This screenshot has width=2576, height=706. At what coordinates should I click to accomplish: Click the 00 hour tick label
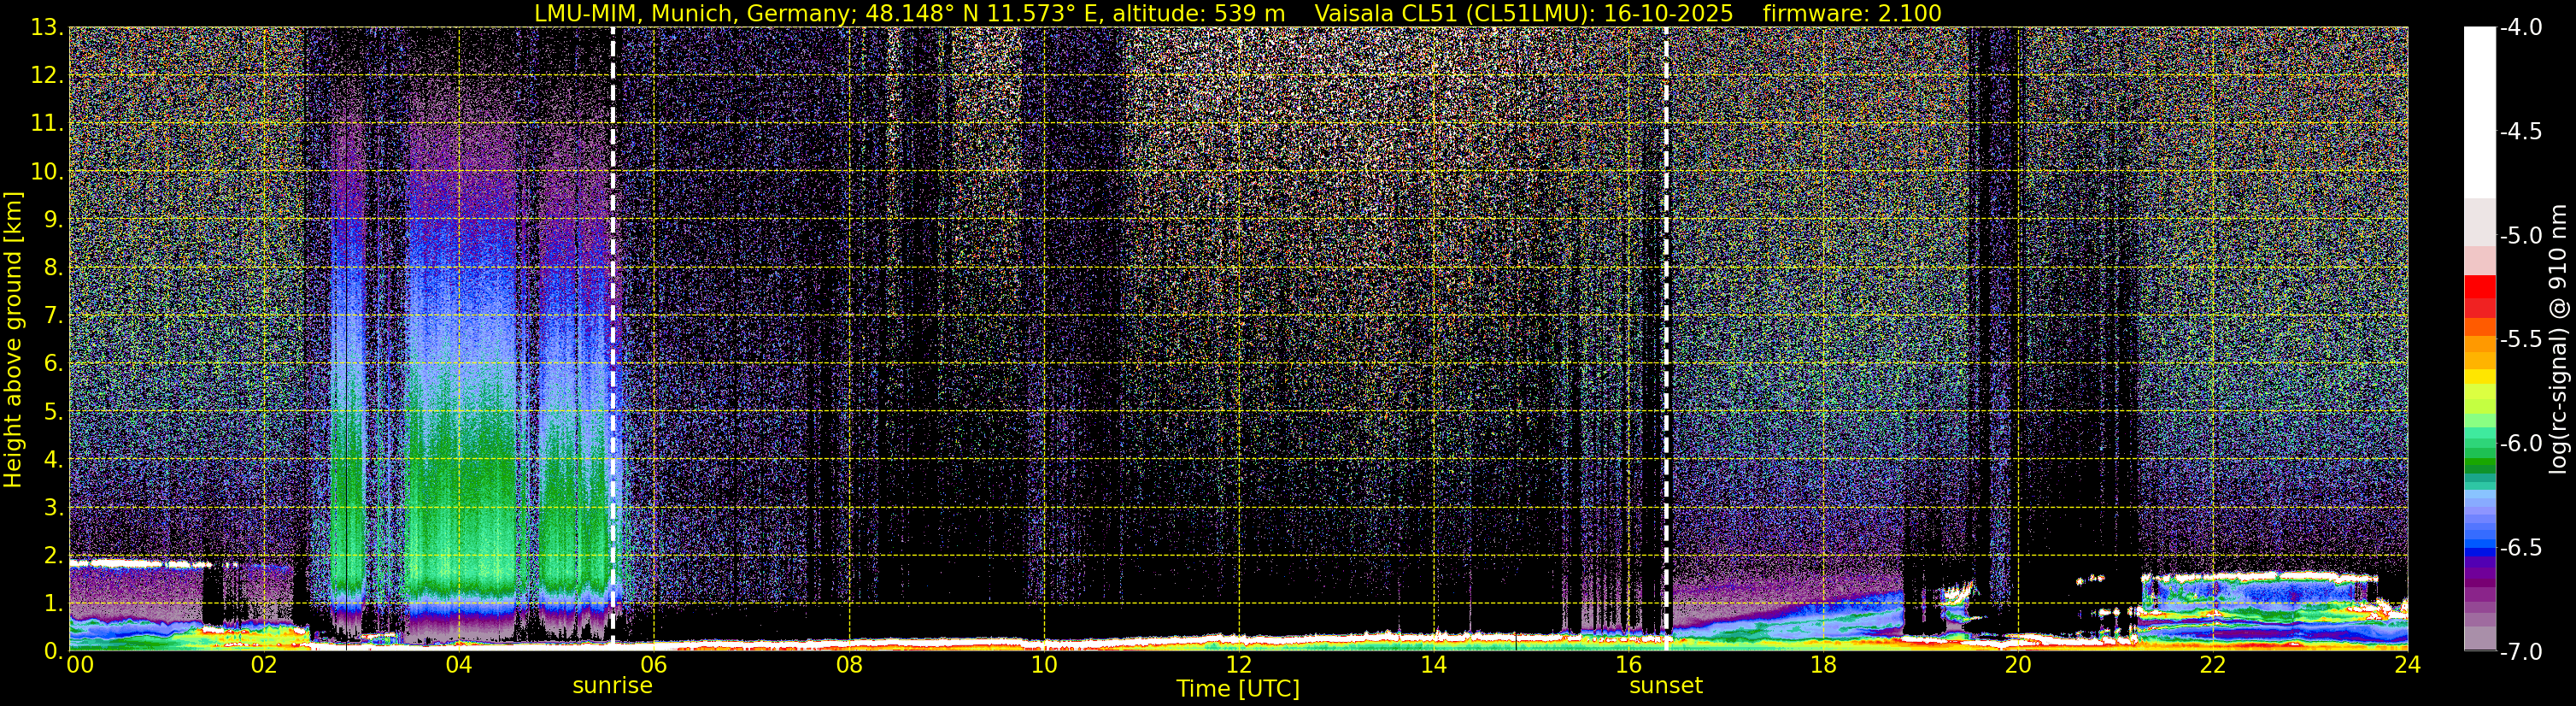click(79, 666)
